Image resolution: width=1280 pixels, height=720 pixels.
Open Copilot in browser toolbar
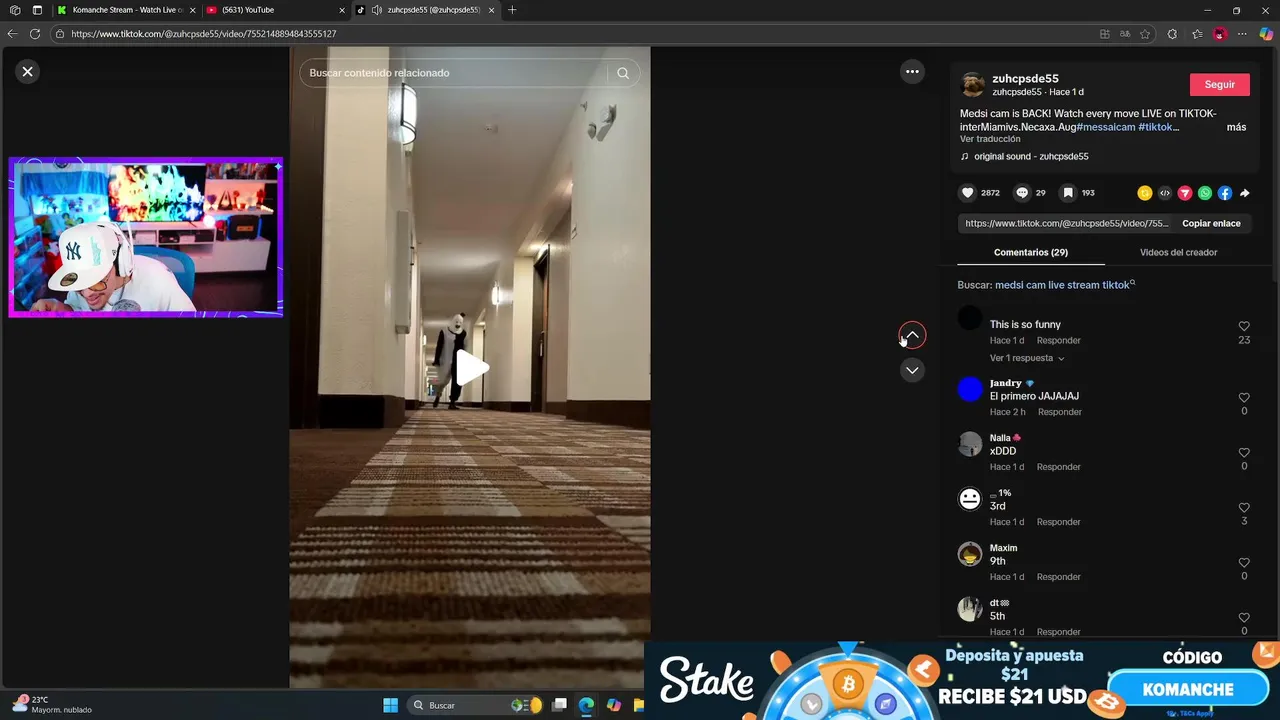1266,34
